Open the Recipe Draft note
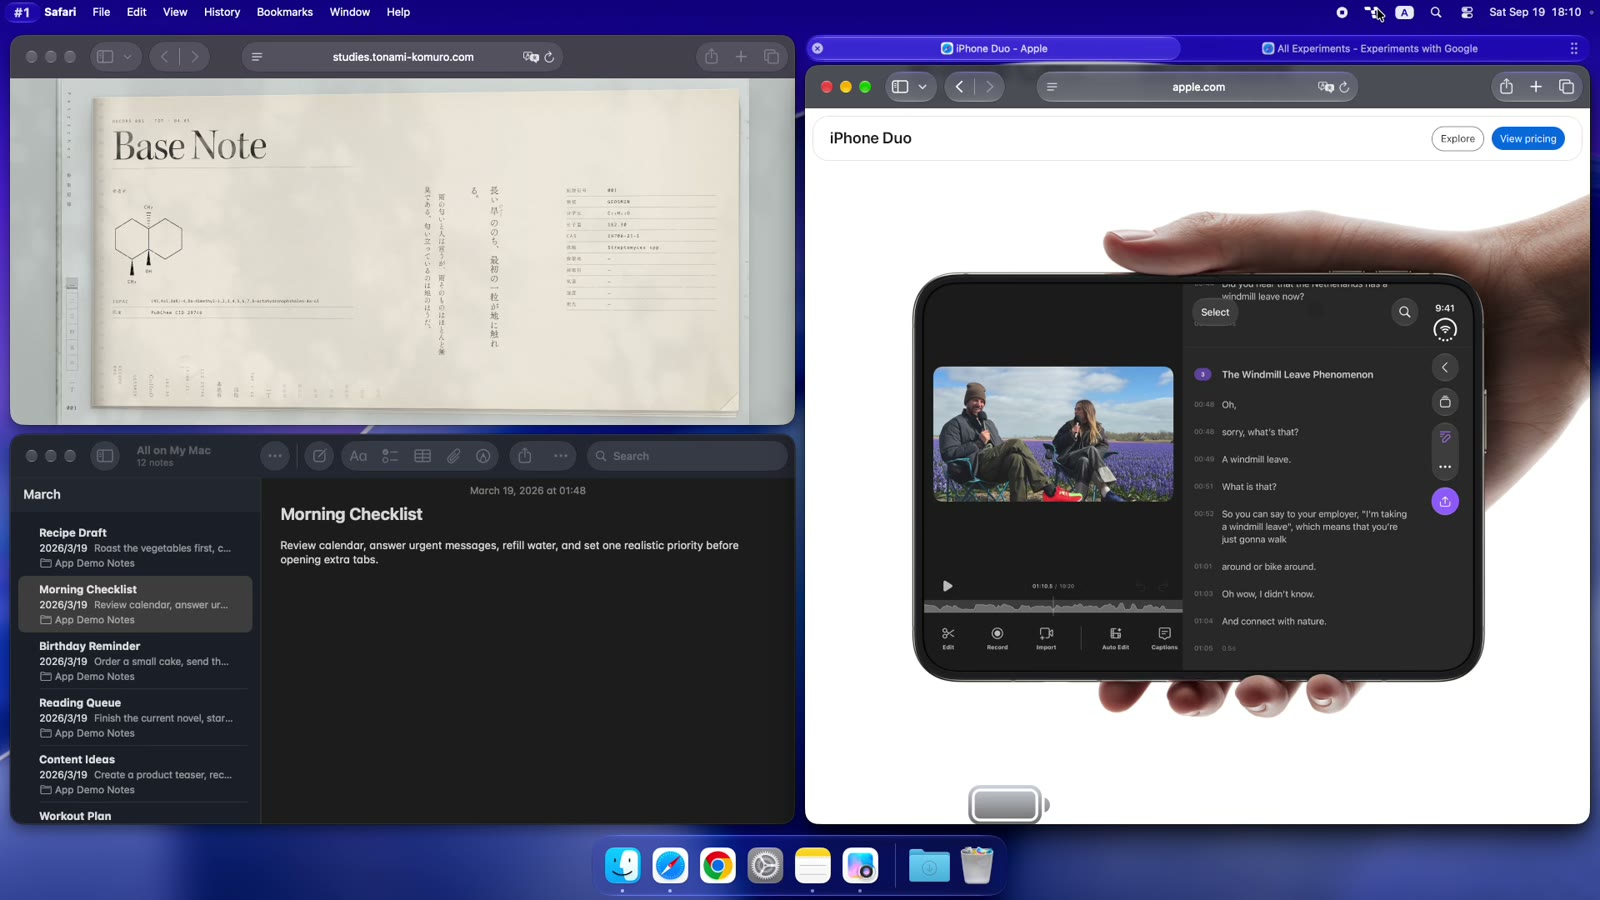Image resolution: width=1600 pixels, height=900 pixels. tap(136, 547)
